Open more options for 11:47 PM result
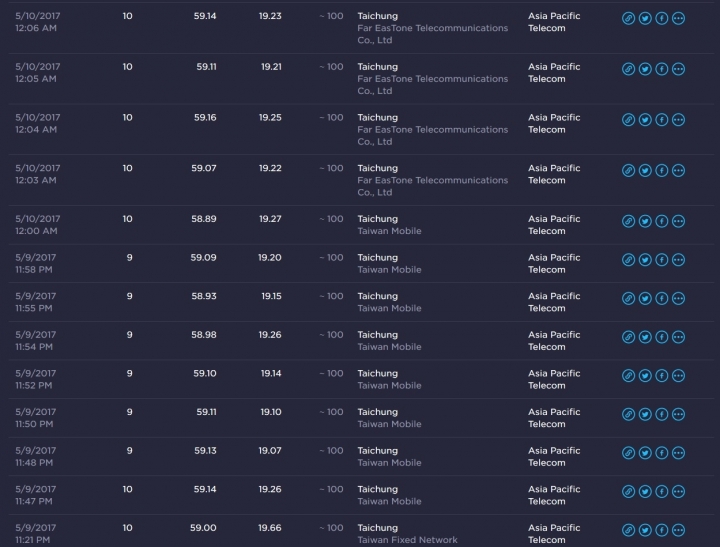 point(679,491)
